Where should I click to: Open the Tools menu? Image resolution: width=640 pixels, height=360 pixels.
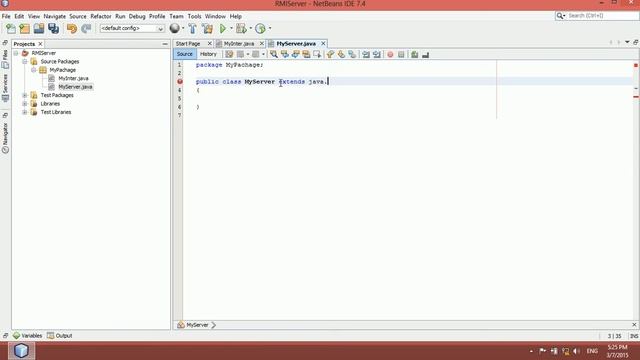tap(194, 16)
